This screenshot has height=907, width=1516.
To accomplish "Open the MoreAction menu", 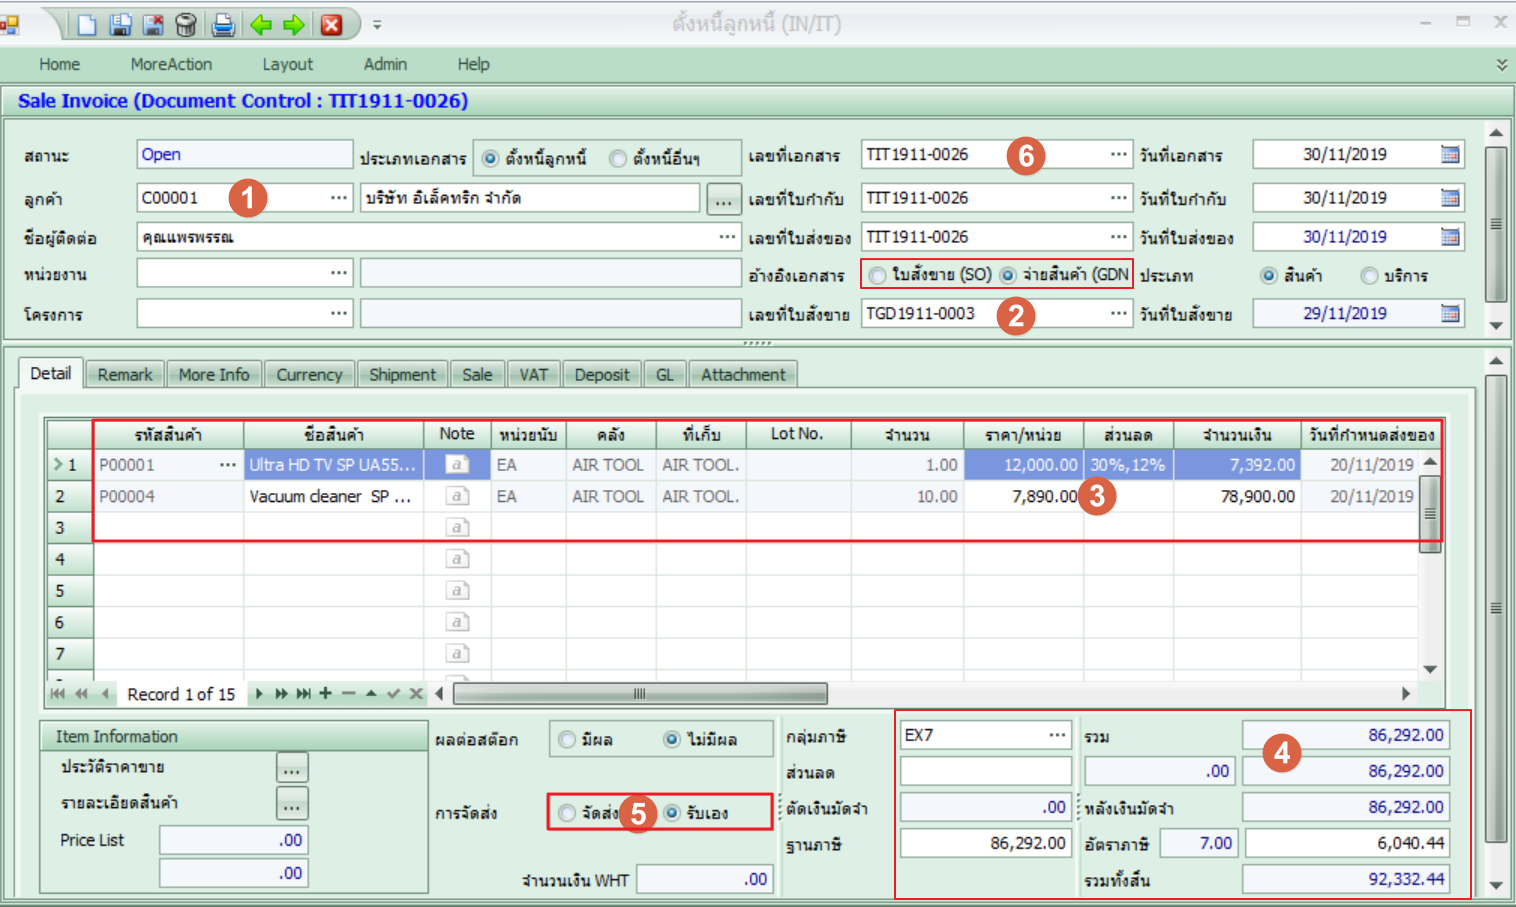I will (171, 64).
